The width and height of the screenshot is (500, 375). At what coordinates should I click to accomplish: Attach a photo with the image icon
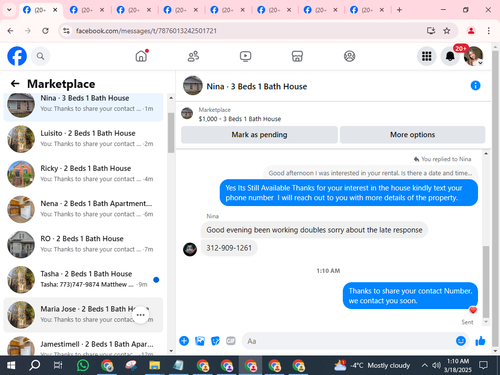(200, 341)
